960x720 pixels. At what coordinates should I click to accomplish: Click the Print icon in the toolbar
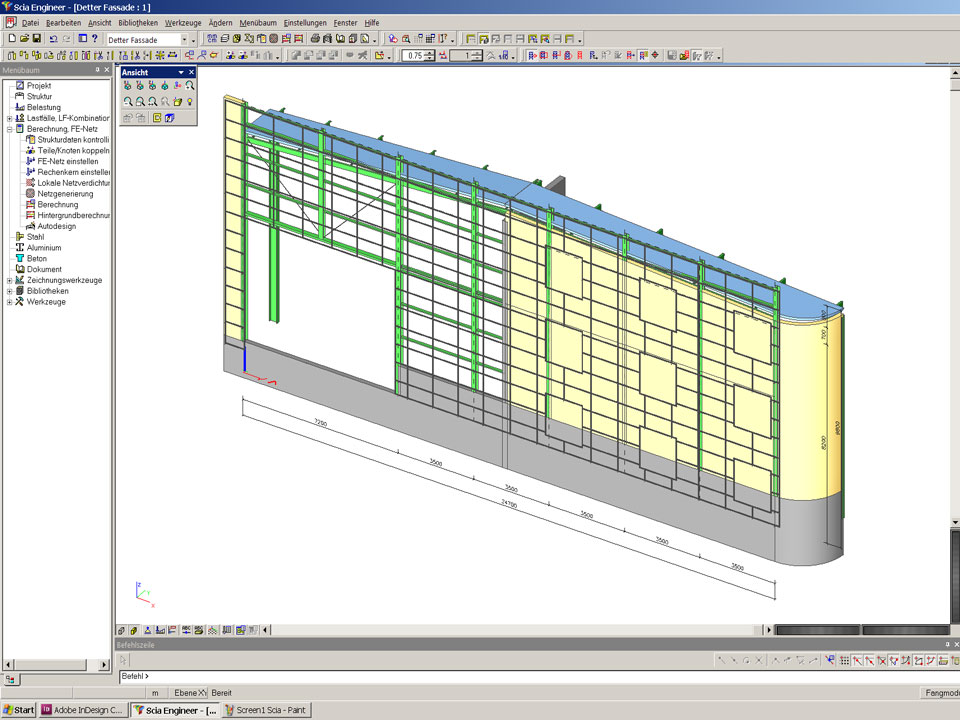pyautogui.click(x=314, y=39)
